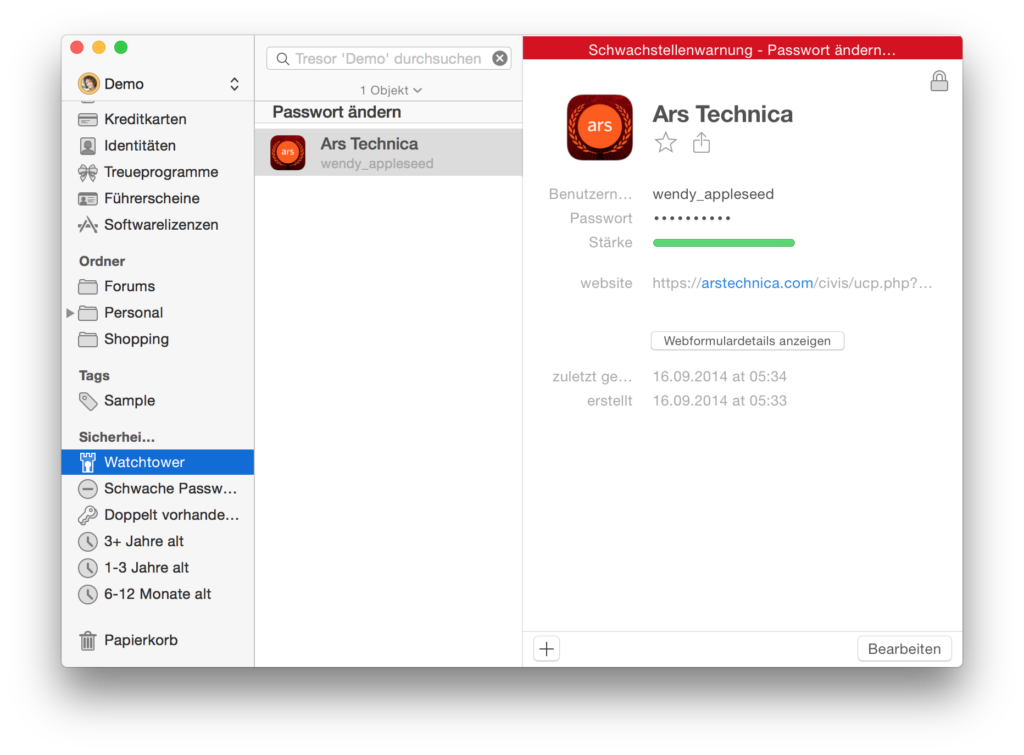This screenshot has width=1024, height=755.
Task: Open Softwarelizenzen category label
Action: click(x=161, y=225)
